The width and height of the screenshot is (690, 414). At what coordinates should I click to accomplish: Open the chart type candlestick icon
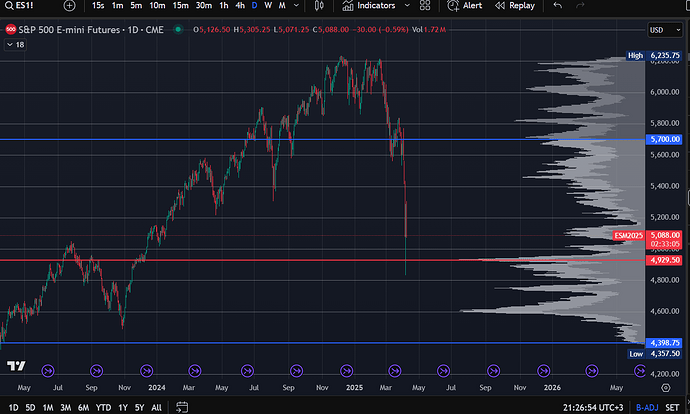317,6
